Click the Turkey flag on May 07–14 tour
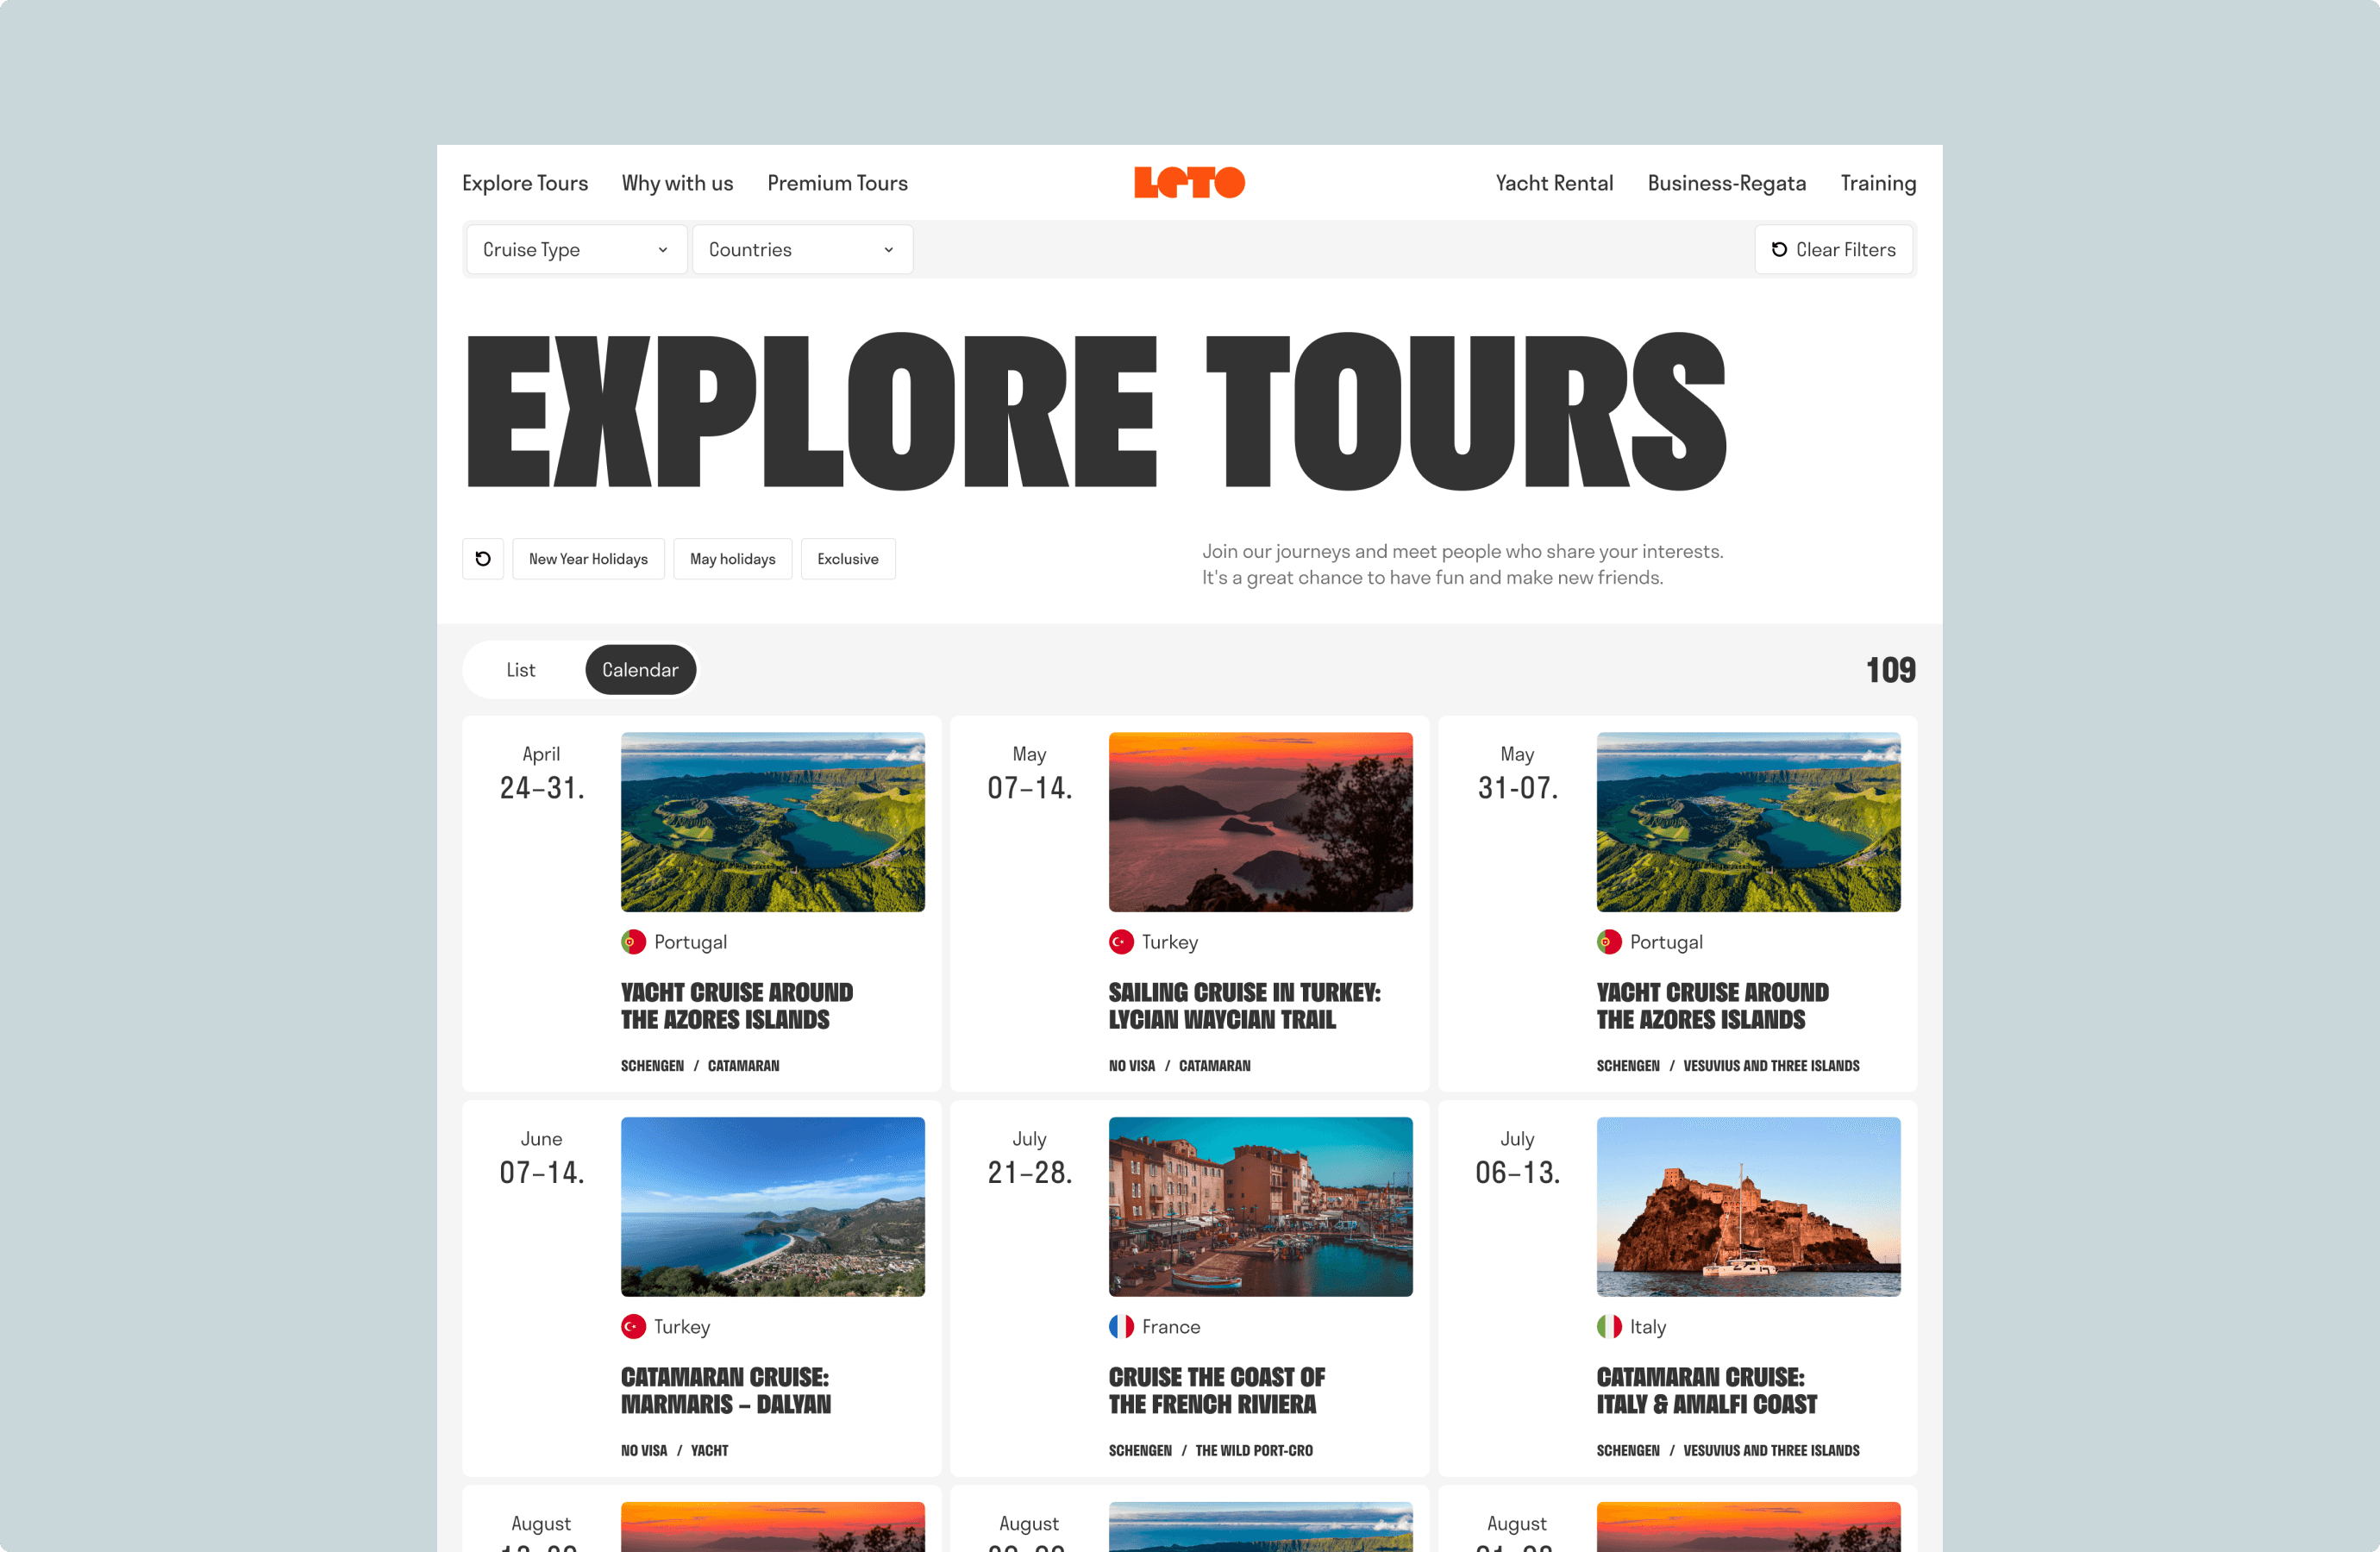This screenshot has width=2380, height=1552. click(x=1121, y=942)
